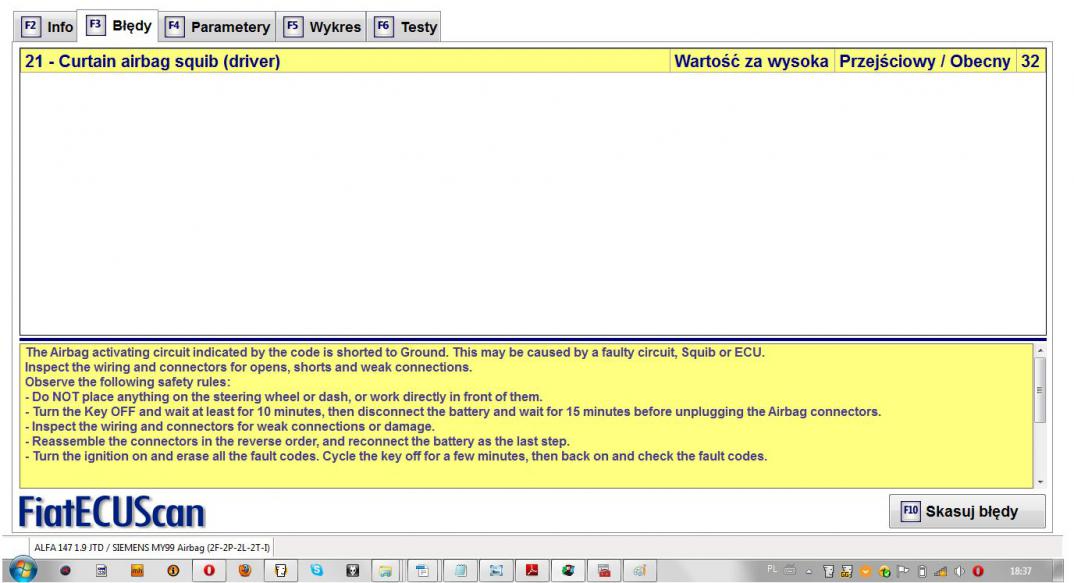1074x583 pixels.
Task: Click the battery tray icon
Action: [x=922, y=571]
